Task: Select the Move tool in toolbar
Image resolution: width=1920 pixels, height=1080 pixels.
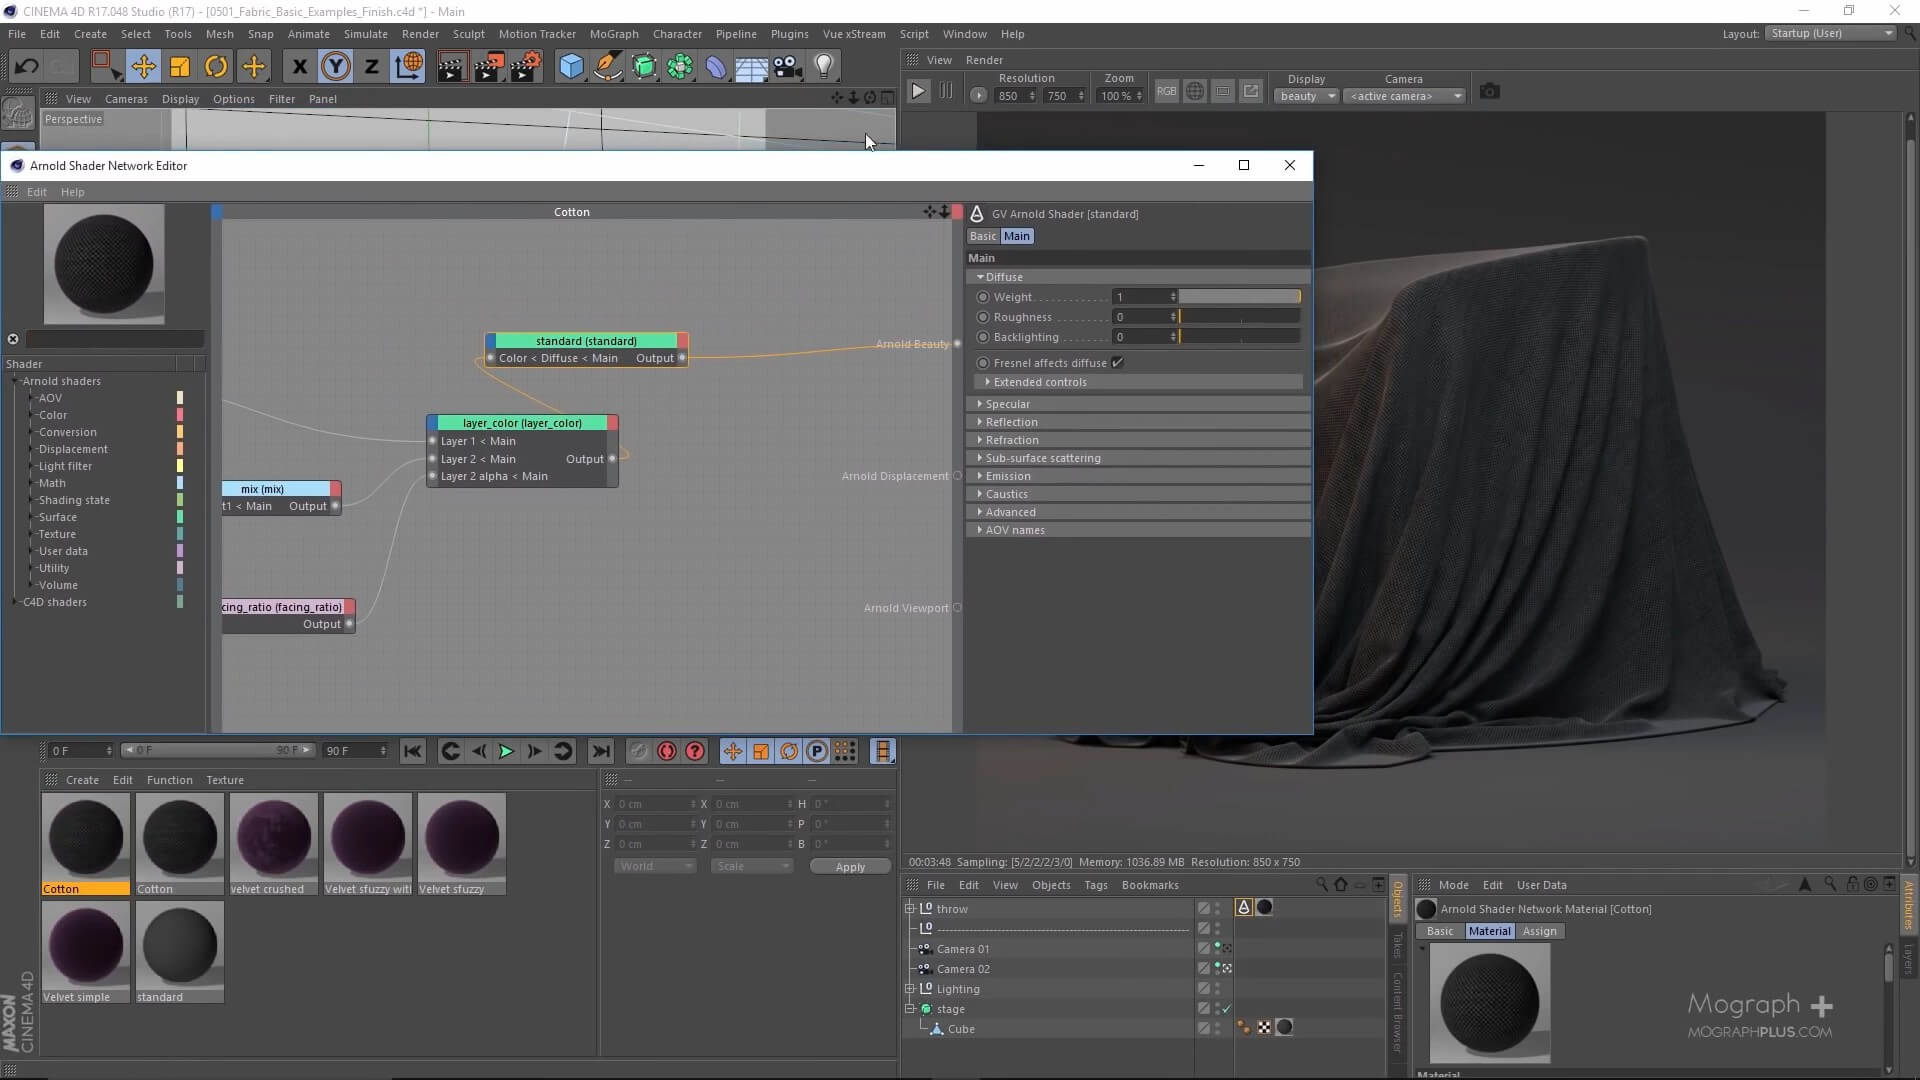Action: point(143,67)
